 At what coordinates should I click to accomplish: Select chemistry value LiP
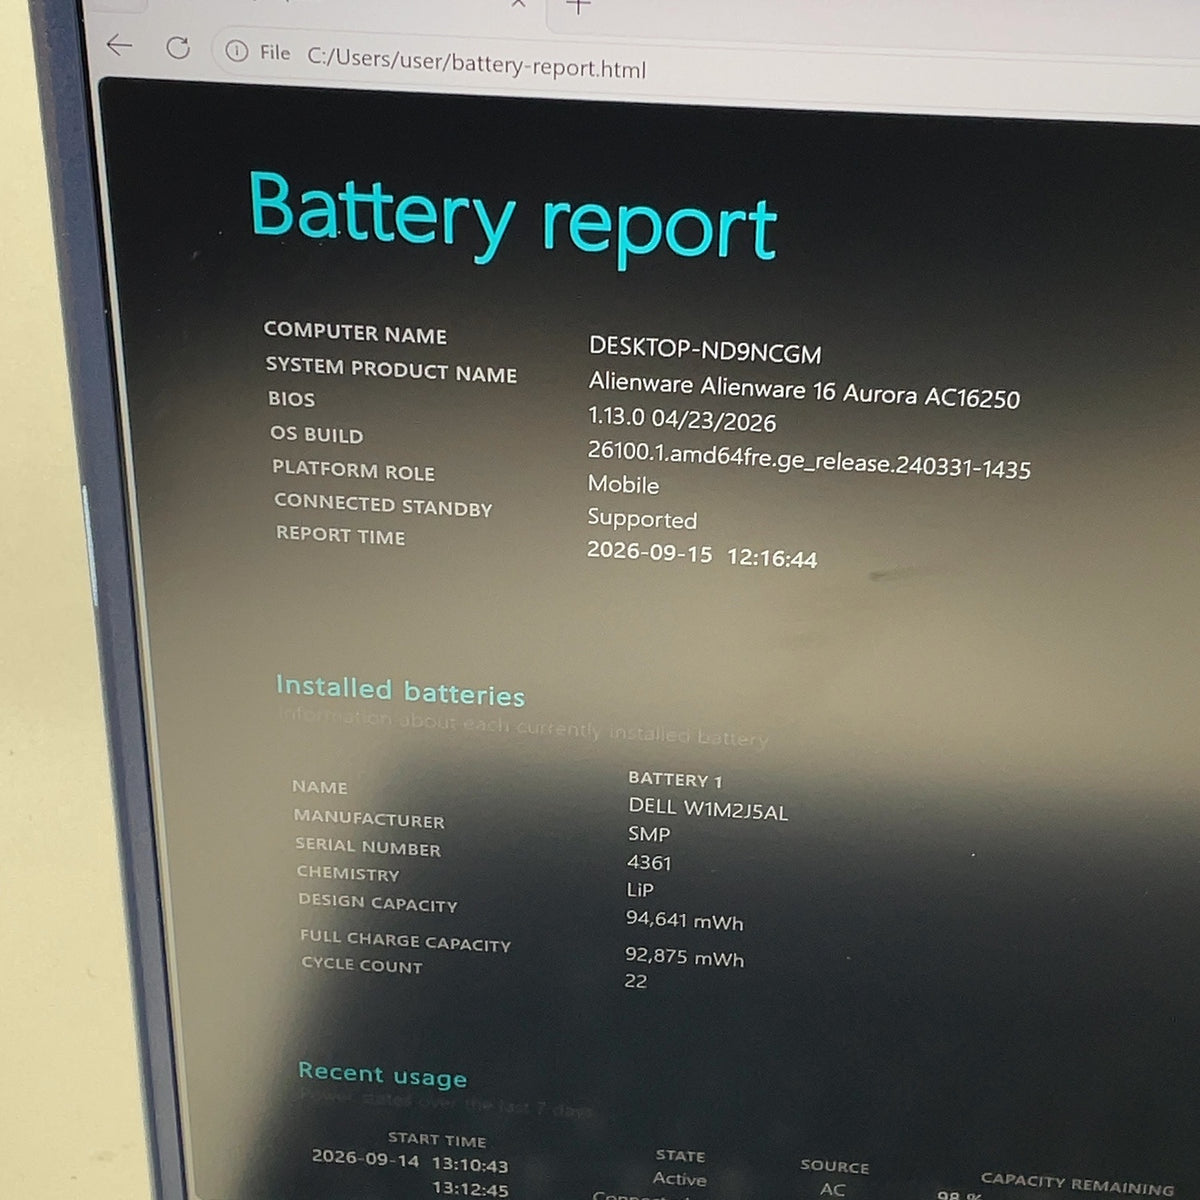click(640, 889)
